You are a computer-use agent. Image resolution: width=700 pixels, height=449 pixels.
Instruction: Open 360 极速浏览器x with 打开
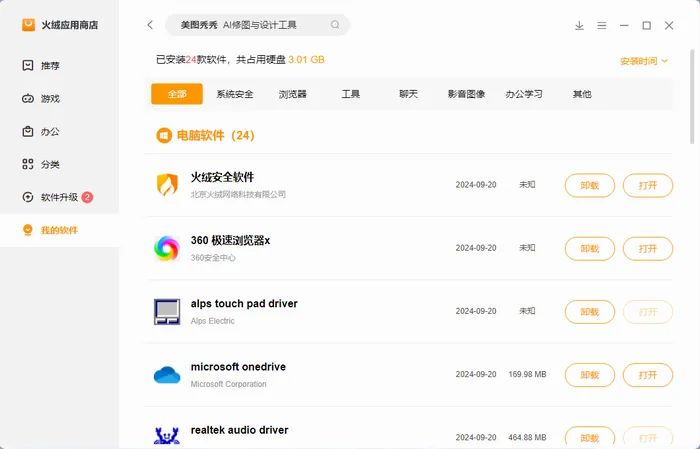(x=648, y=249)
